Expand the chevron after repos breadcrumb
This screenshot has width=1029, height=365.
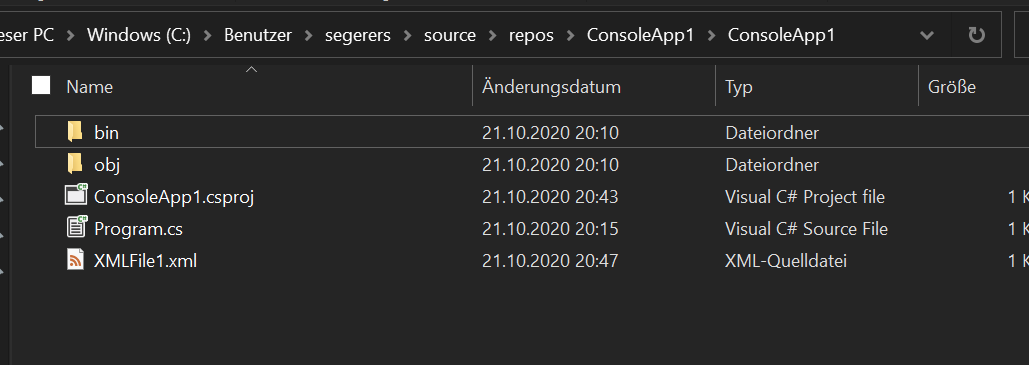pyautogui.click(x=570, y=35)
